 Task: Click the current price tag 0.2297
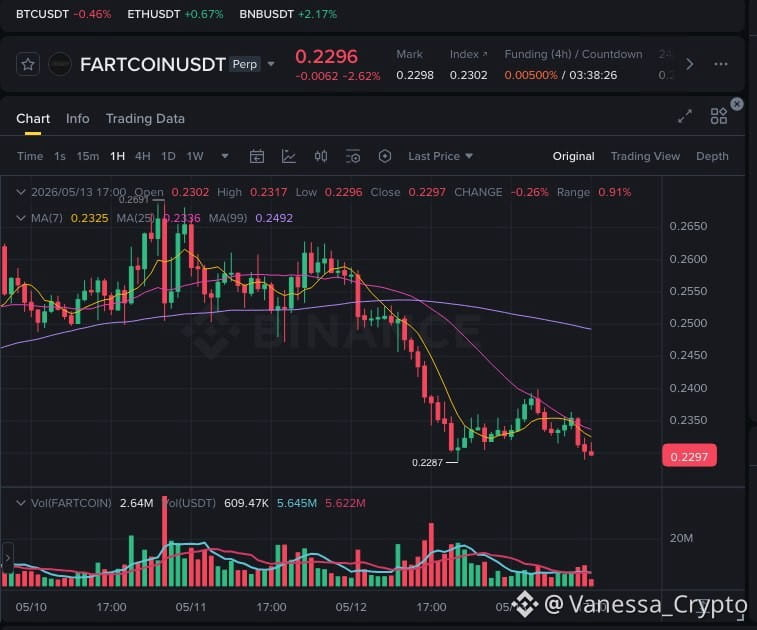(x=689, y=456)
